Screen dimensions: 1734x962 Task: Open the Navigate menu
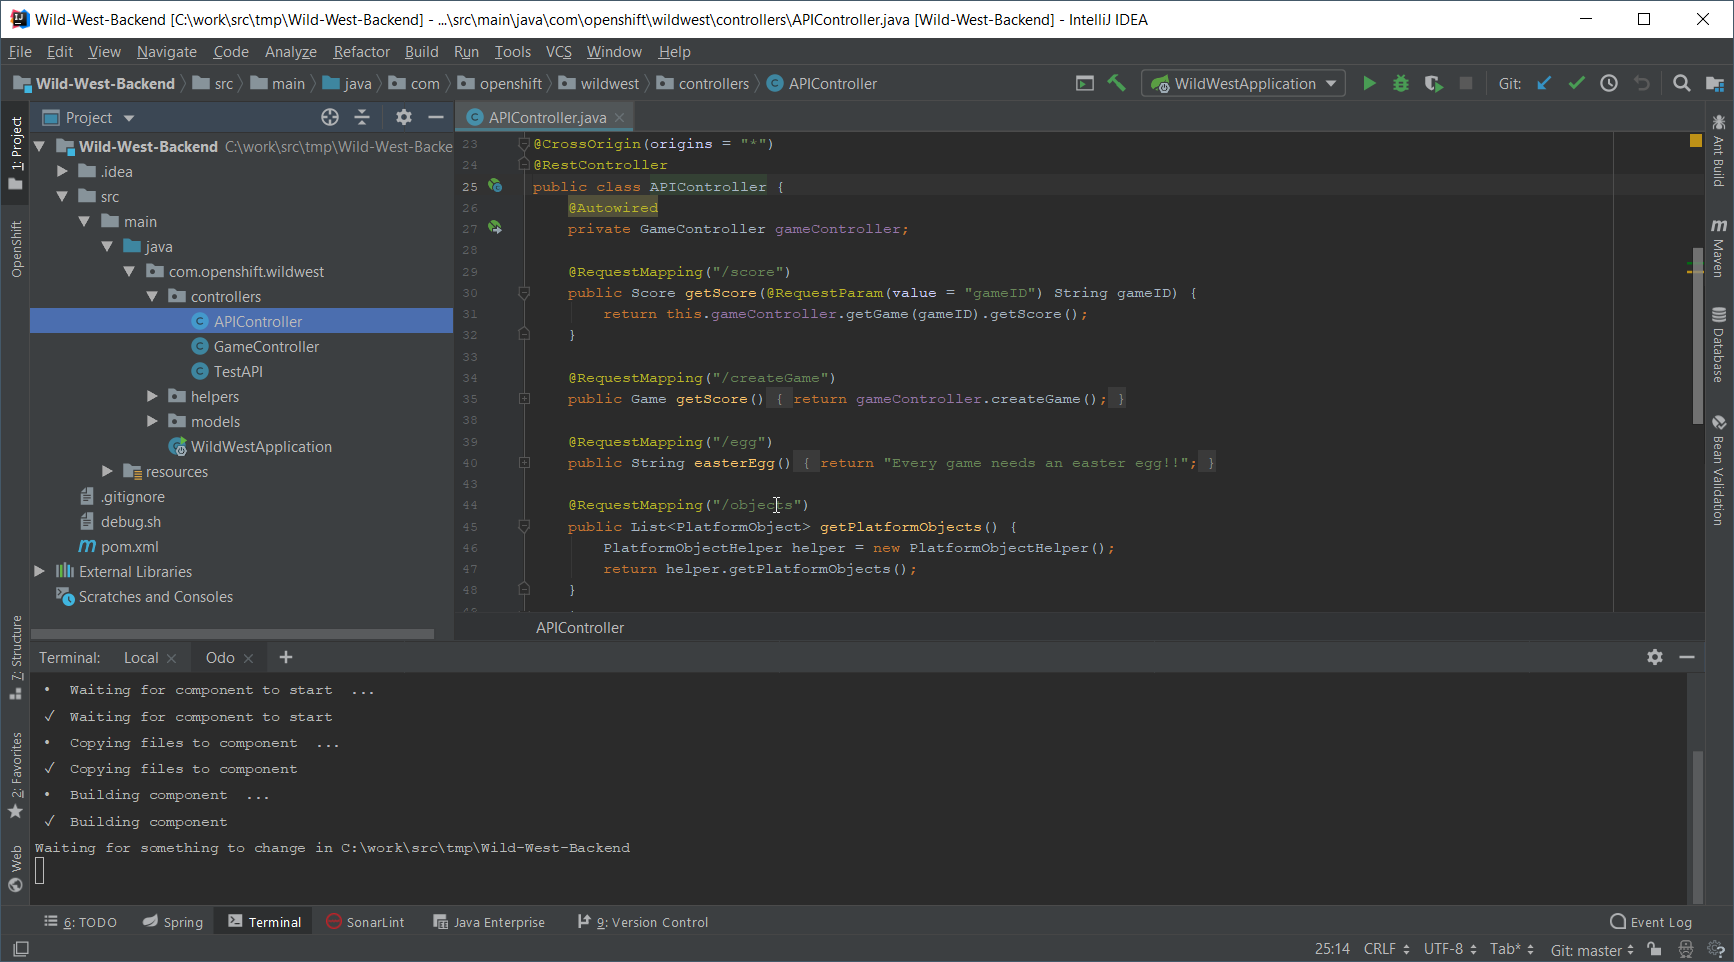(167, 52)
